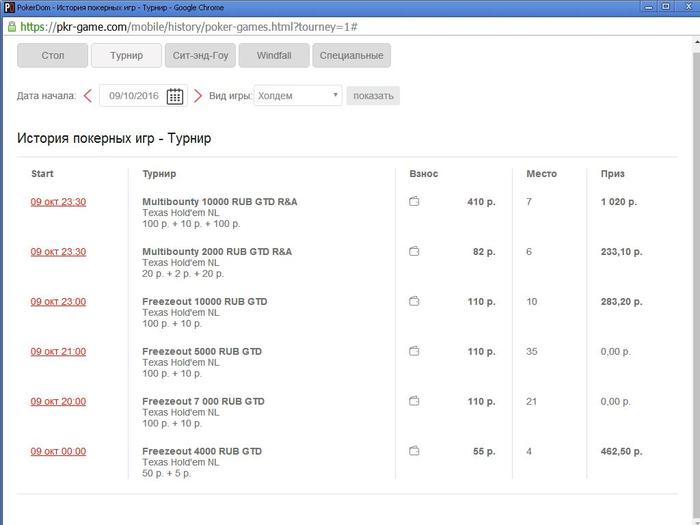Image resolution: width=700 pixels, height=525 pixels.
Task: Click the 82 р. buy-in value
Action: click(484, 252)
